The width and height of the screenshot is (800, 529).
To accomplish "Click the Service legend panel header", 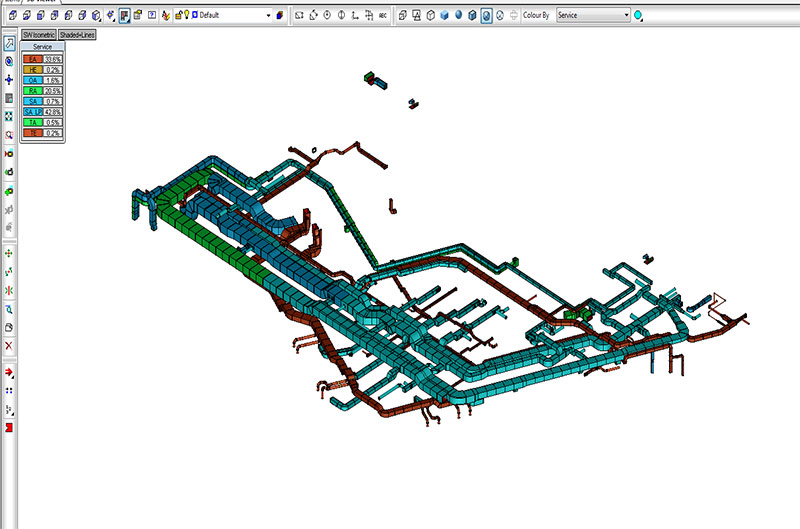I will [42, 48].
